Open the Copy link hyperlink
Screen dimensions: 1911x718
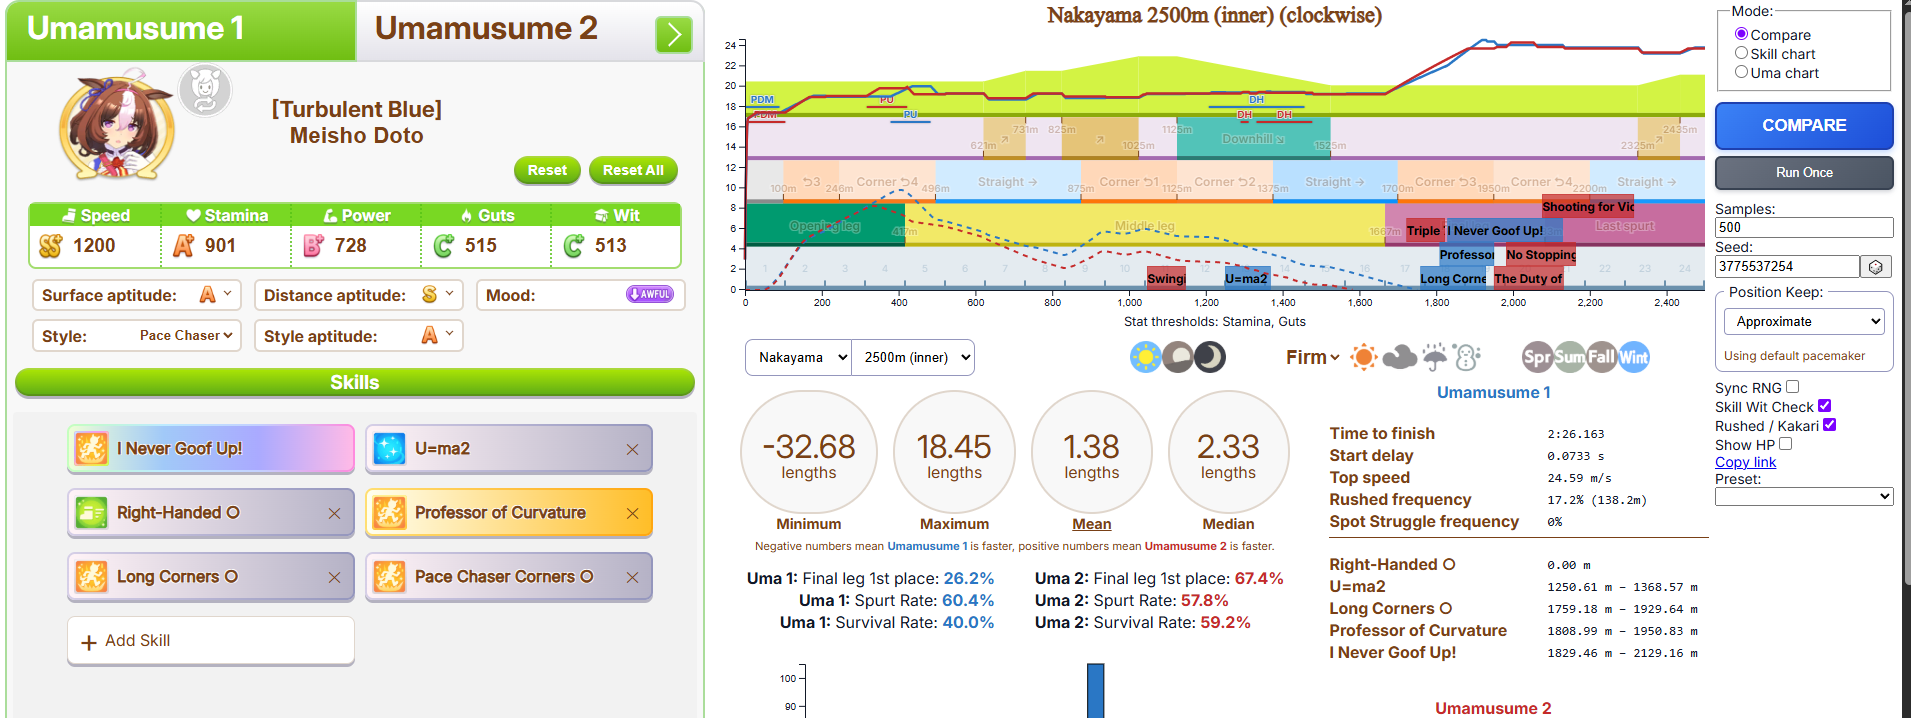pyautogui.click(x=1745, y=462)
